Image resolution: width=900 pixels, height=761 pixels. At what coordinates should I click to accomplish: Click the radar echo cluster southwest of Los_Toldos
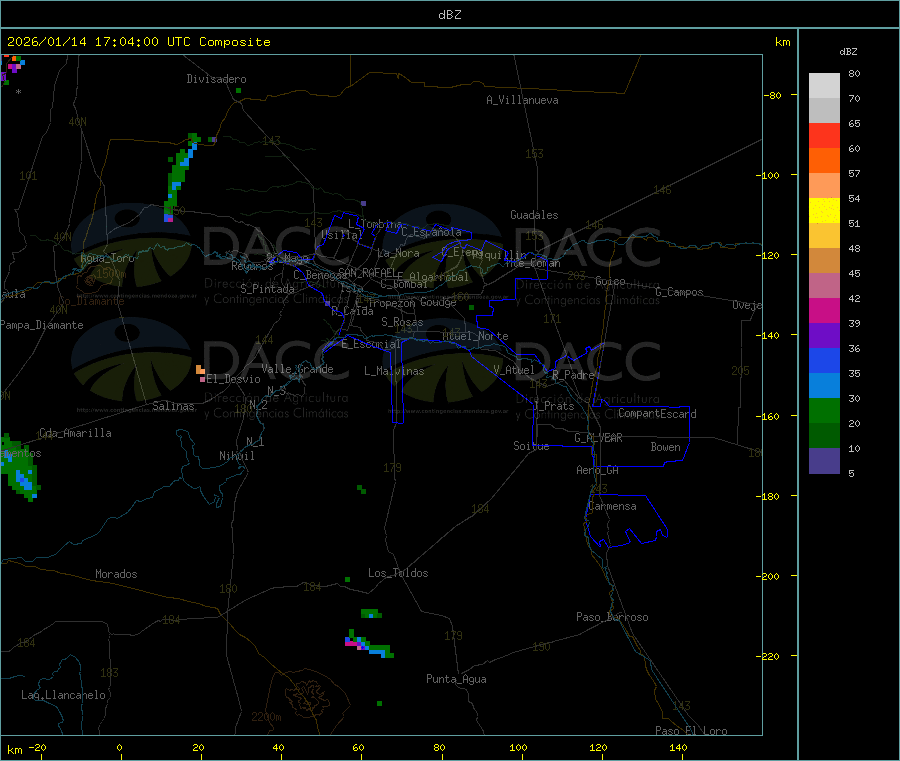pyautogui.click(x=369, y=644)
